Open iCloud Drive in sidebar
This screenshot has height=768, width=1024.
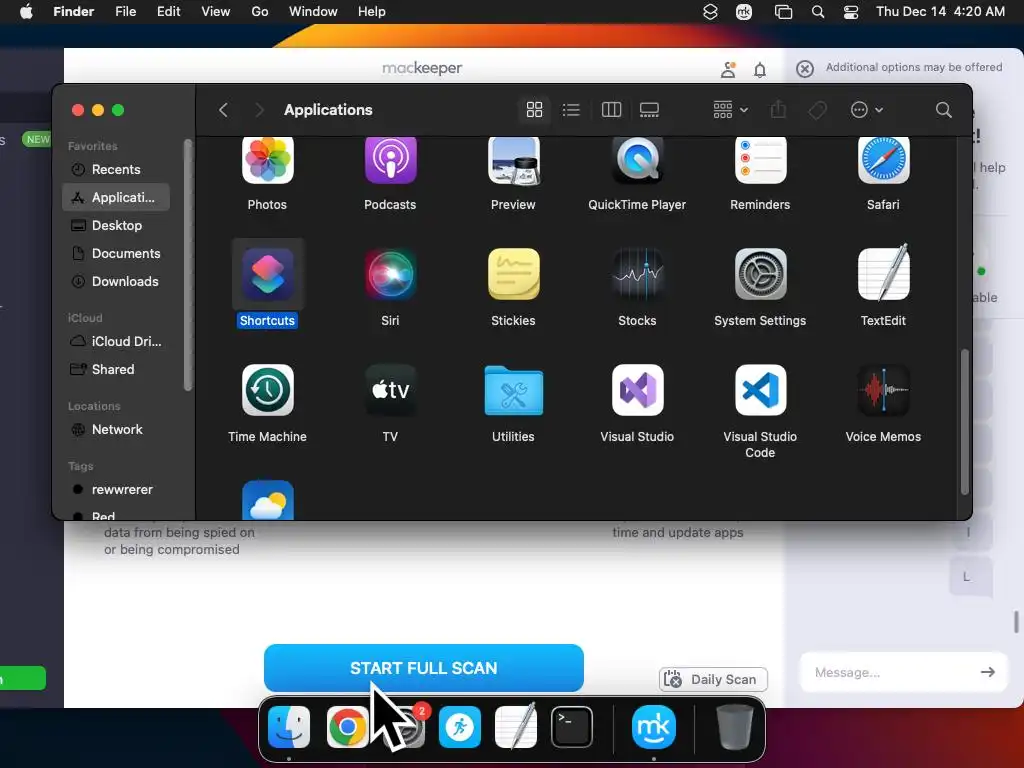[x=116, y=342]
